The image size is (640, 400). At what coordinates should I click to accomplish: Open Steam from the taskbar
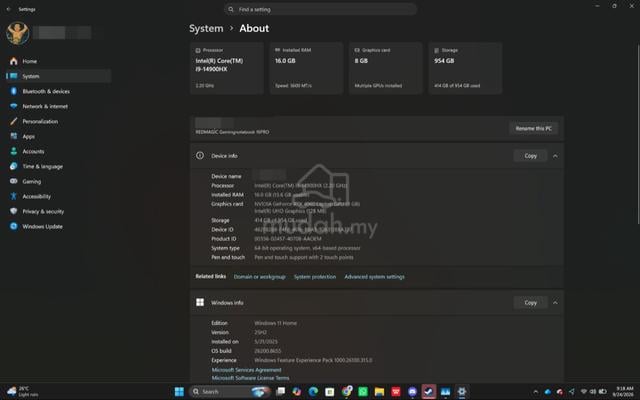click(429, 392)
